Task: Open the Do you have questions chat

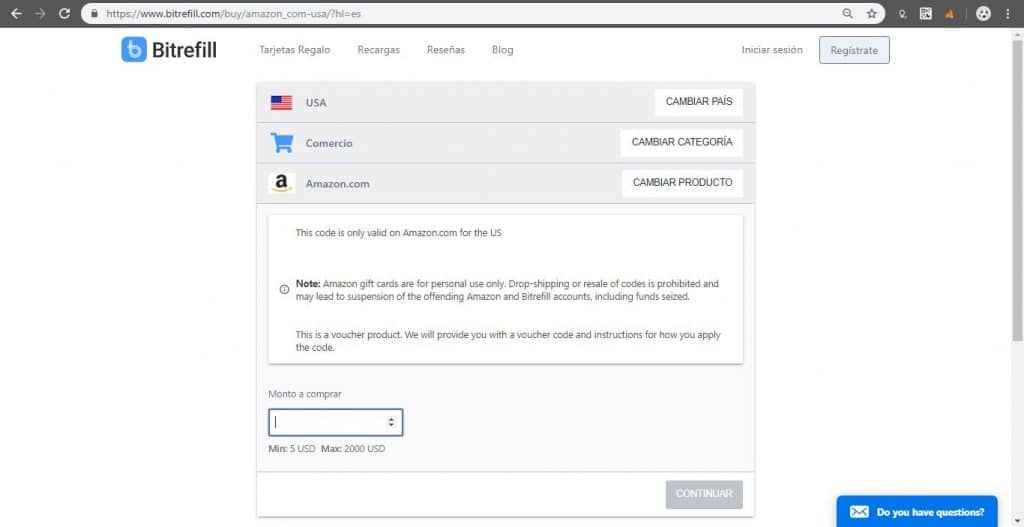Action: pos(917,511)
